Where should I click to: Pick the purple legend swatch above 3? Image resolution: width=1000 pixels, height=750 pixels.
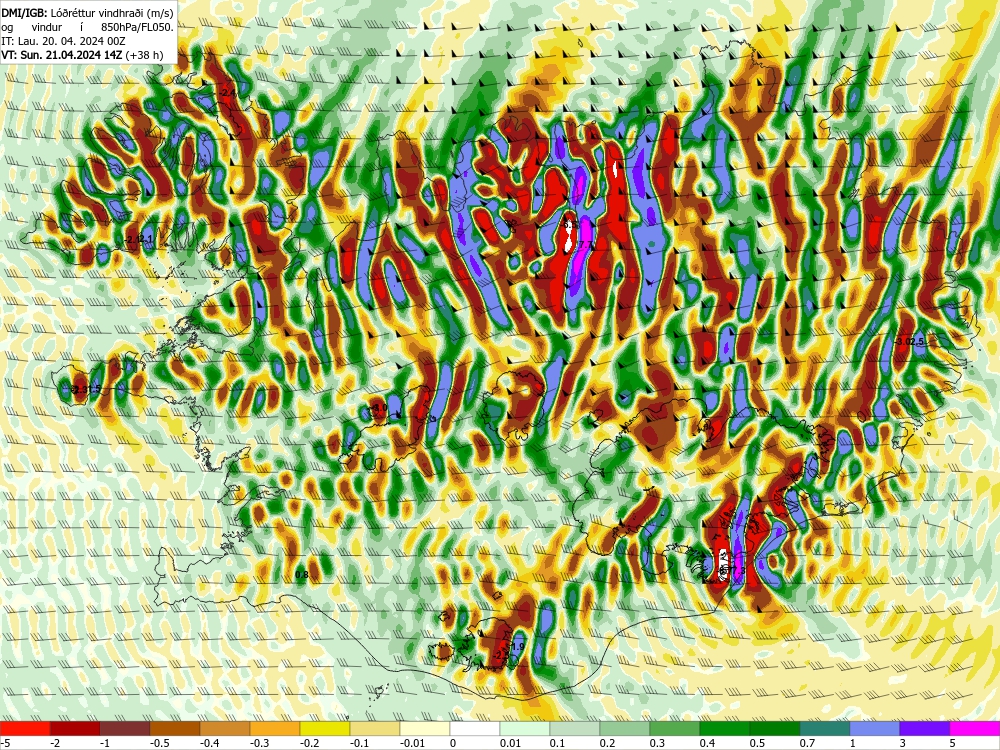(x=925, y=729)
